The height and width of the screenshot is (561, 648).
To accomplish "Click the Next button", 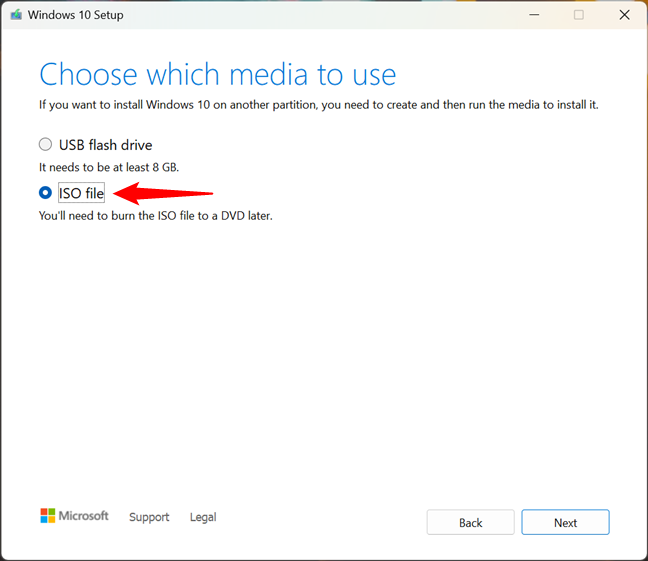I will 565,522.
